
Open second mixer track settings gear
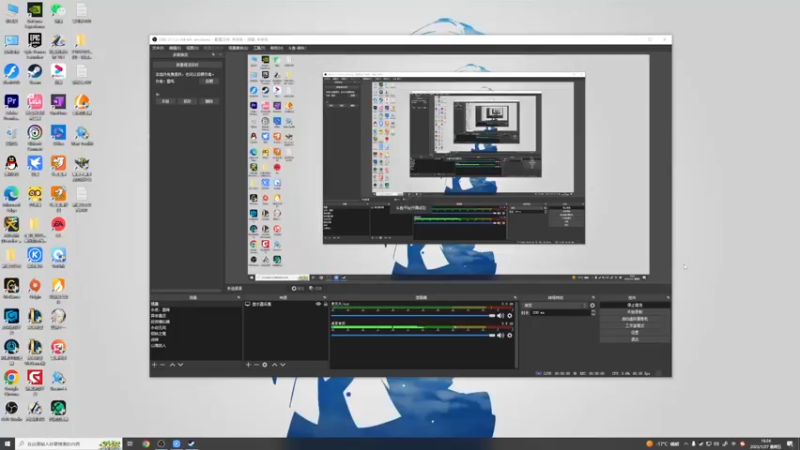click(x=510, y=335)
